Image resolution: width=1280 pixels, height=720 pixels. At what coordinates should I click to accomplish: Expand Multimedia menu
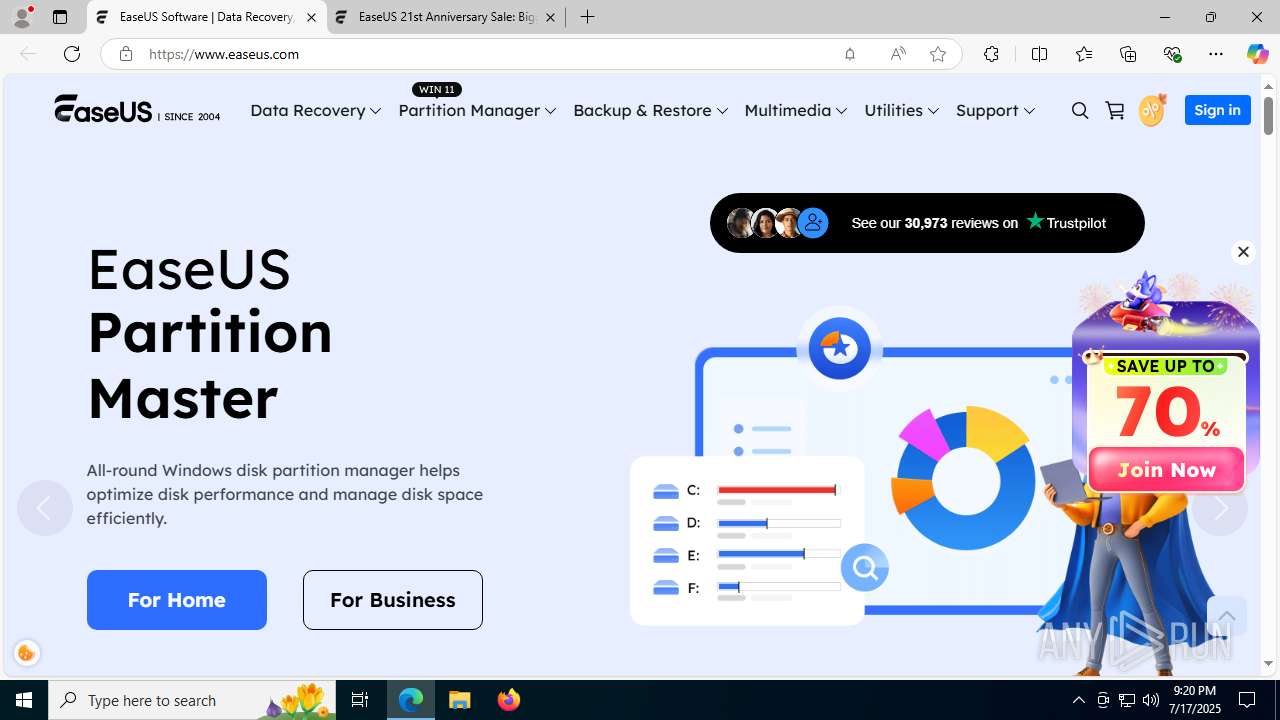point(795,110)
